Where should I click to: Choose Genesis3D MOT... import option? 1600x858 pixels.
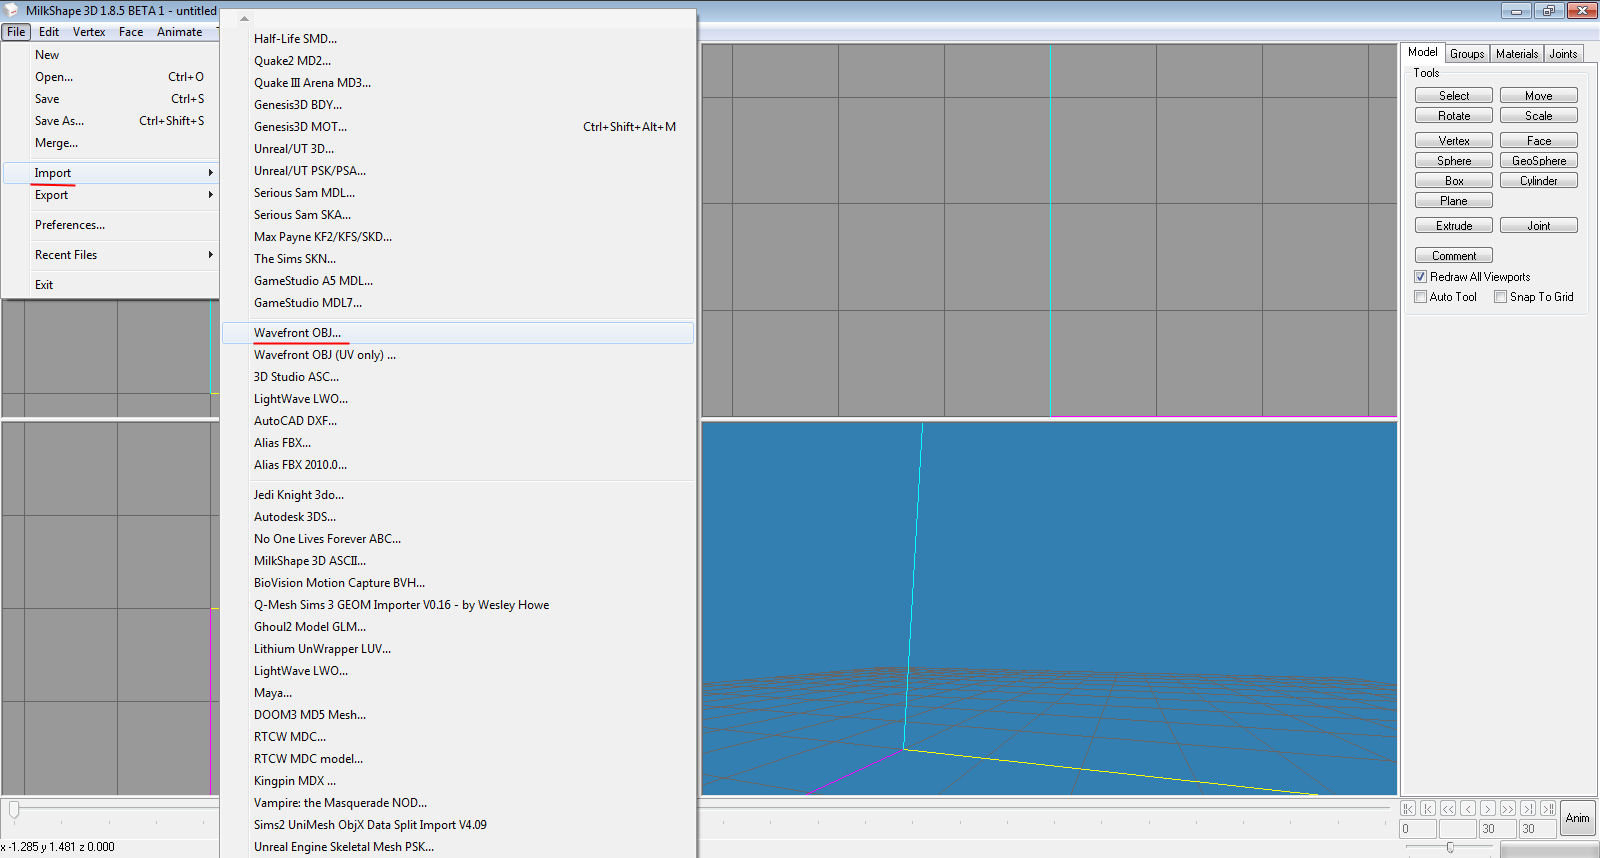(457, 127)
